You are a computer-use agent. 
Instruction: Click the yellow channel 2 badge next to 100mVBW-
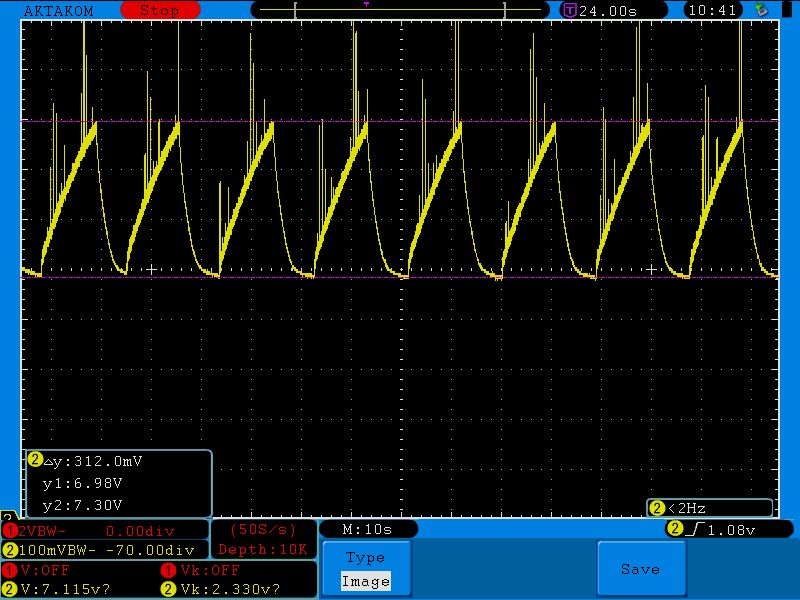click(x=10, y=550)
